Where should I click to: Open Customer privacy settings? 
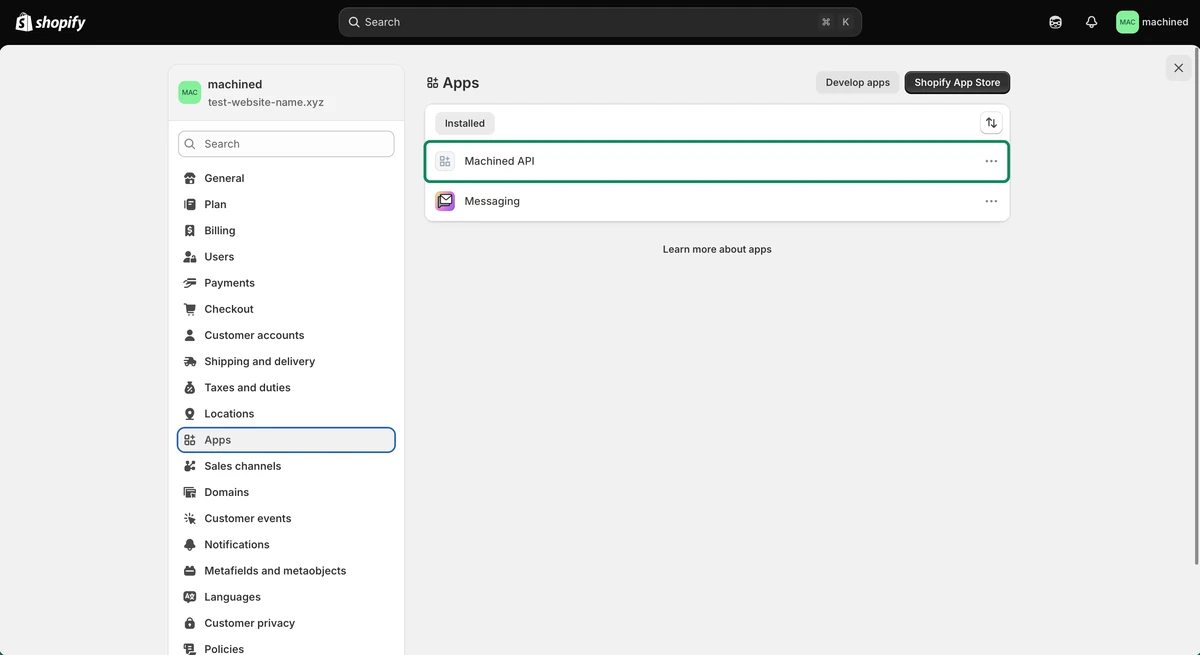pyautogui.click(x=286, y=623)
